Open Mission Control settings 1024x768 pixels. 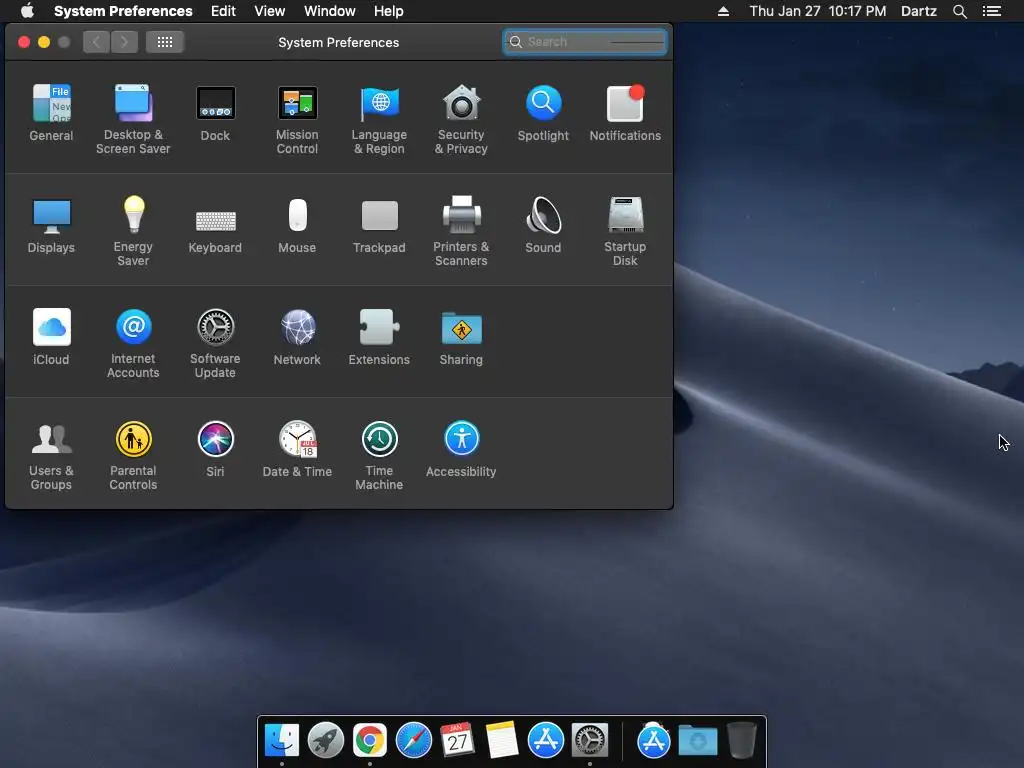297,119
